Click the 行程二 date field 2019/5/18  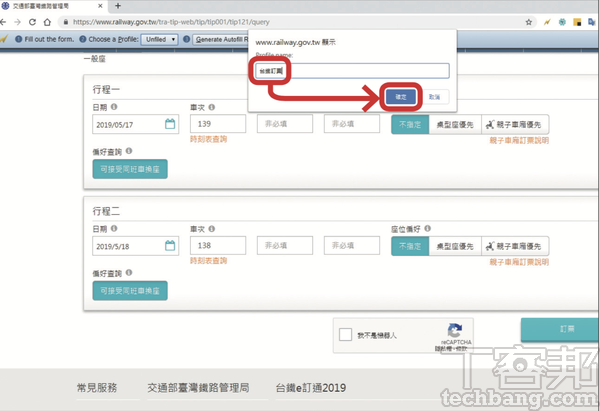pyautogui.click(x=135, y=246)
